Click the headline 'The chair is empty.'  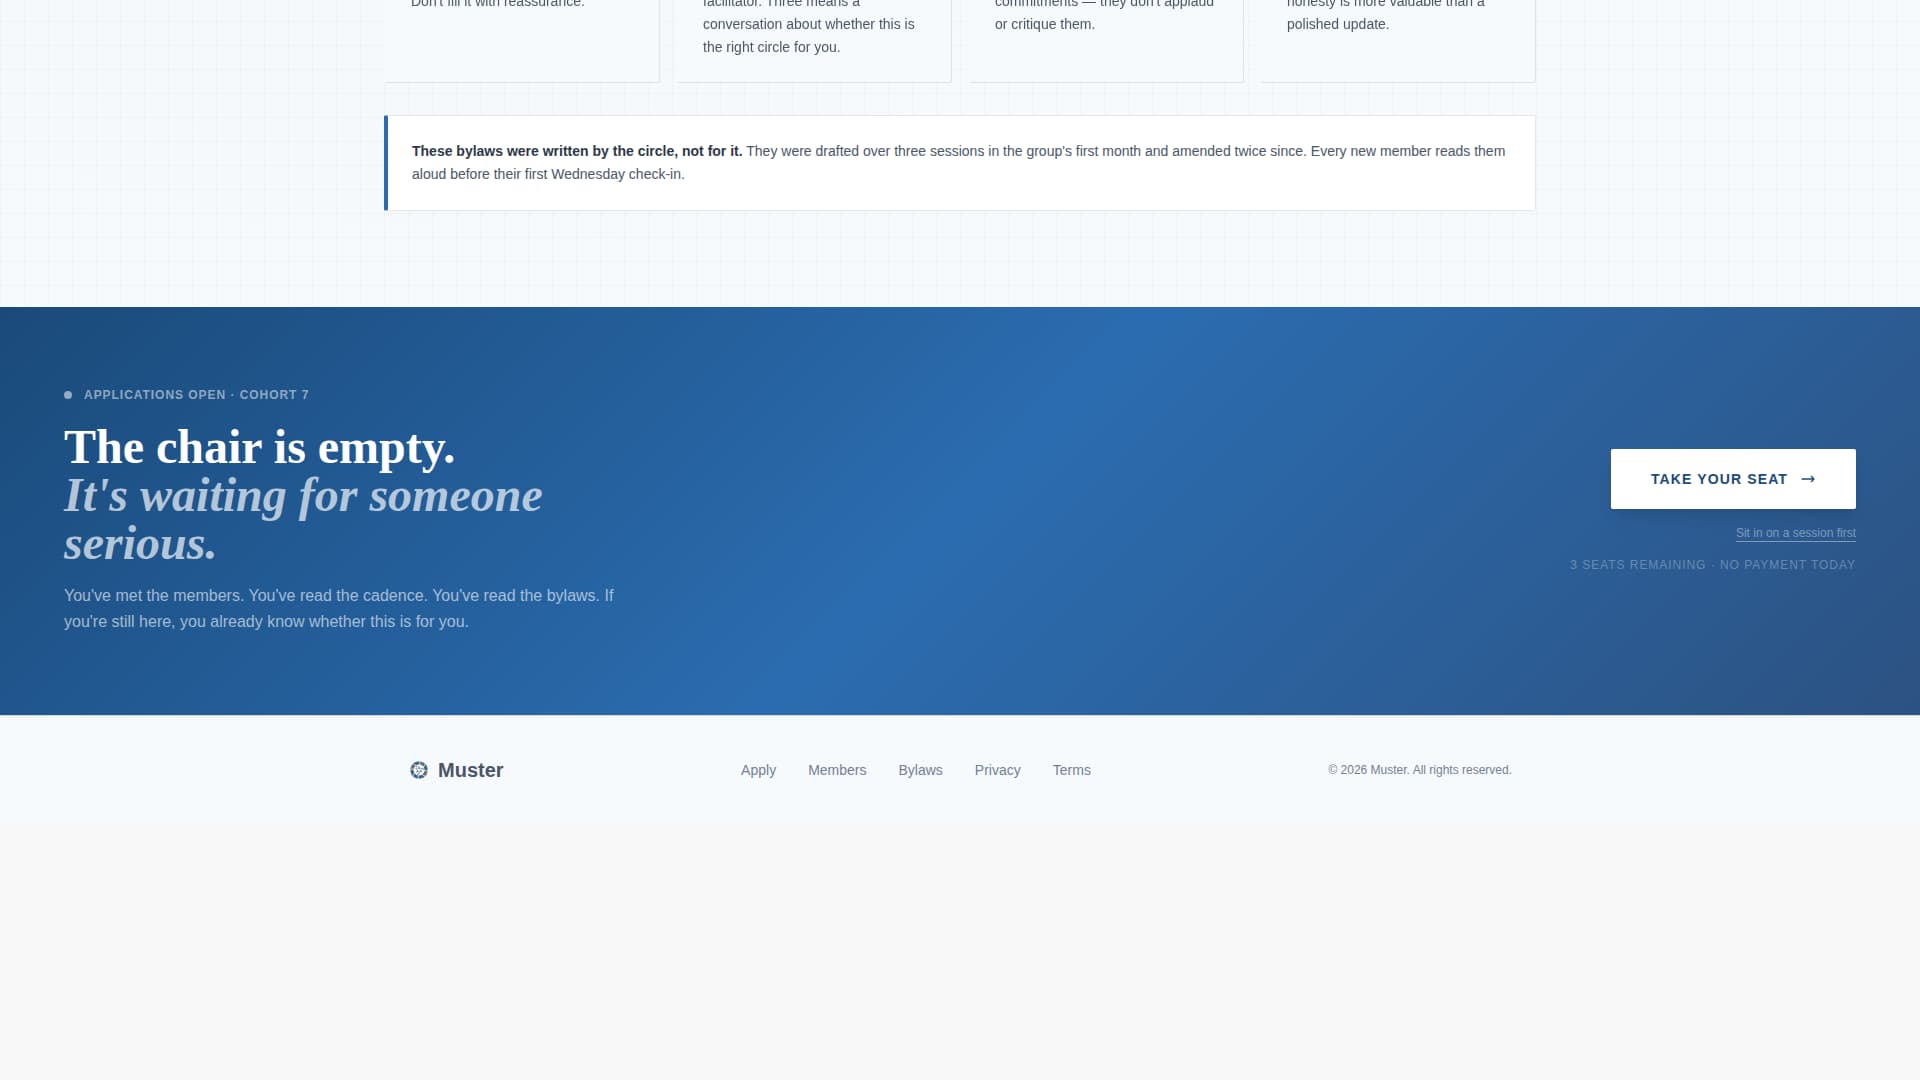click(x=259, y=447)
